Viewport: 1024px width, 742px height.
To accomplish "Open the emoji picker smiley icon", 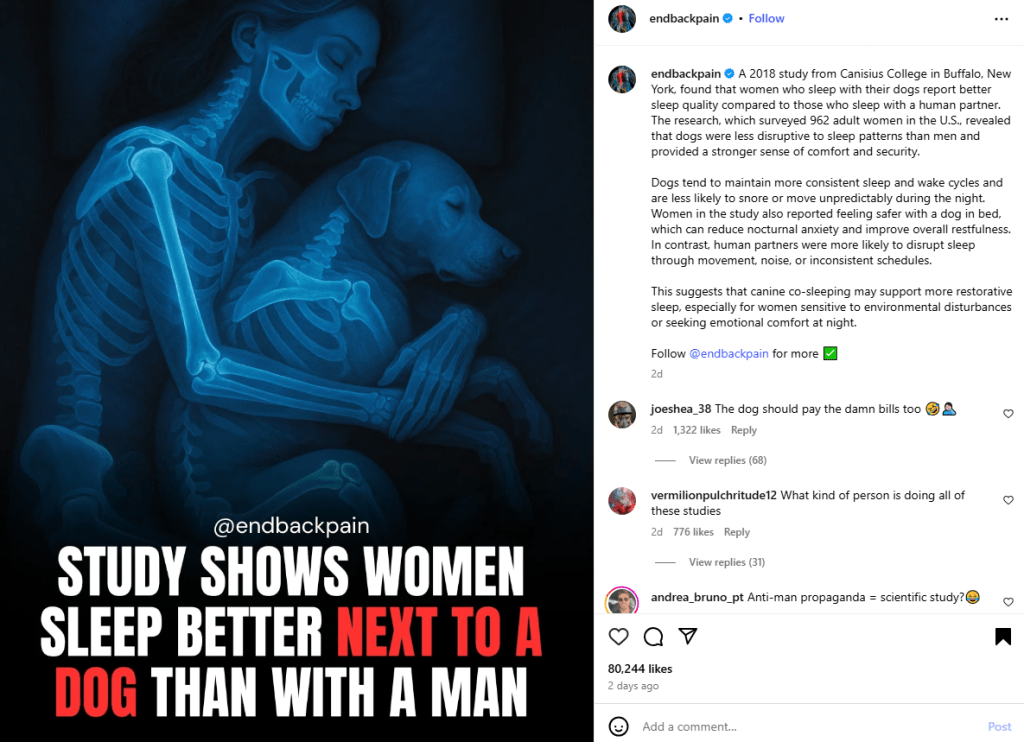I will click(x=618, y=726).
